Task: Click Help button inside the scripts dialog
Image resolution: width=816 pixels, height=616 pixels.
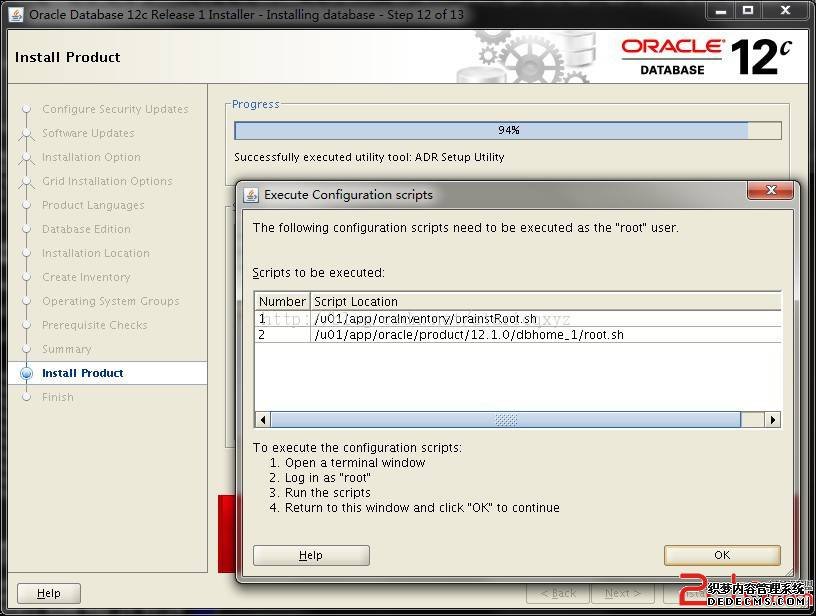Action: pos(311,555)
